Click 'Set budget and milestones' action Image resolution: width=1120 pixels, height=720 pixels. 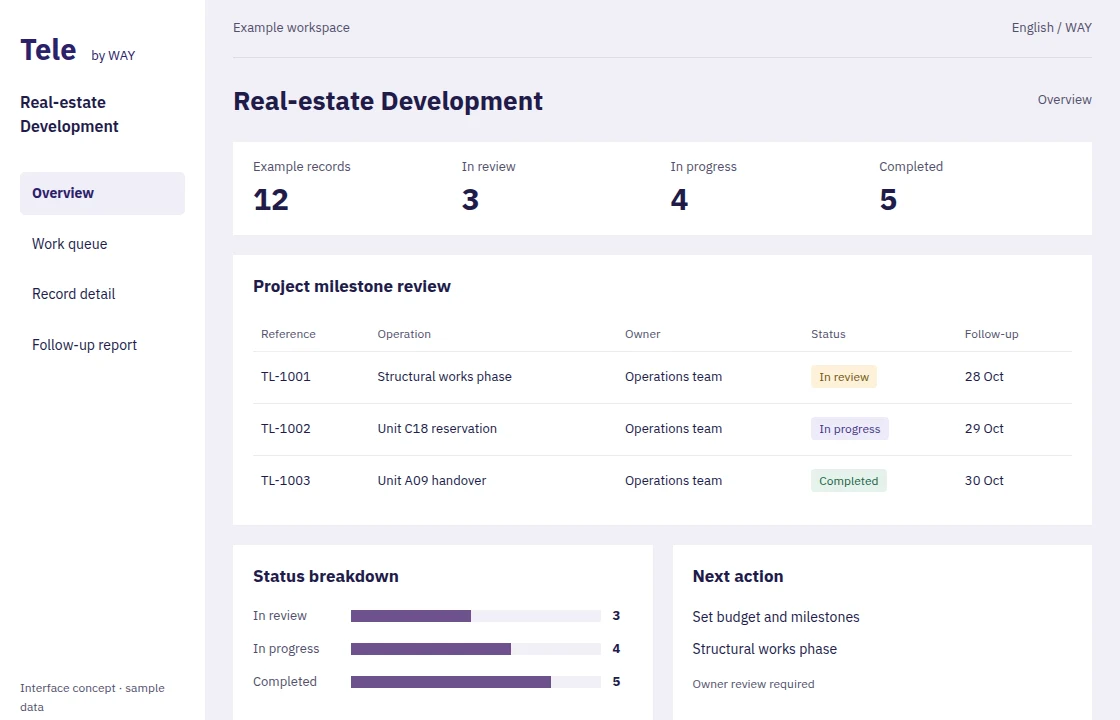pos(776,616)
